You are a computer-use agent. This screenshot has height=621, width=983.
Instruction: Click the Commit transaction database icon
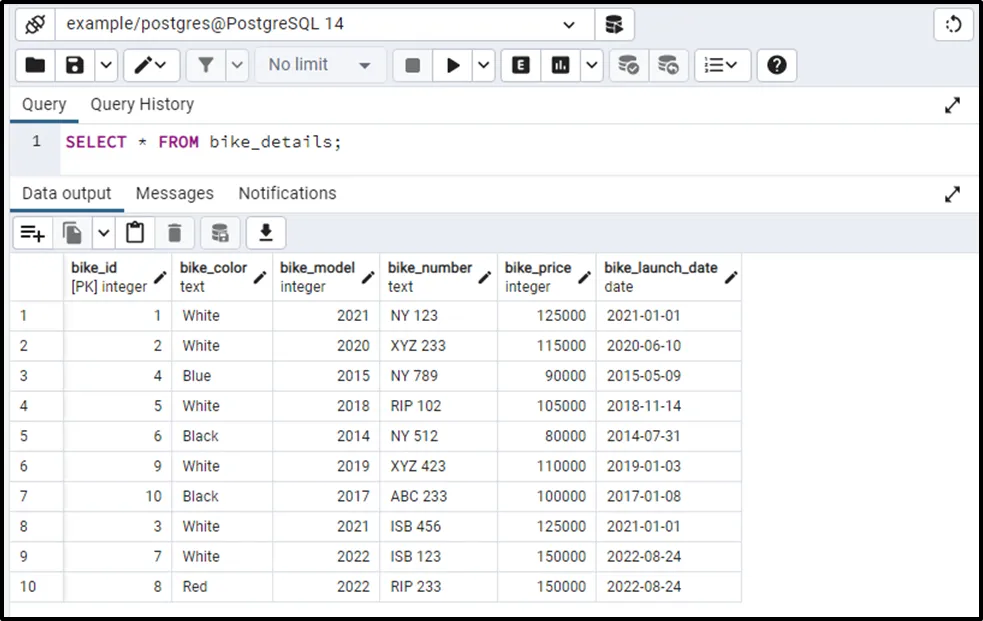pos(628,65)
